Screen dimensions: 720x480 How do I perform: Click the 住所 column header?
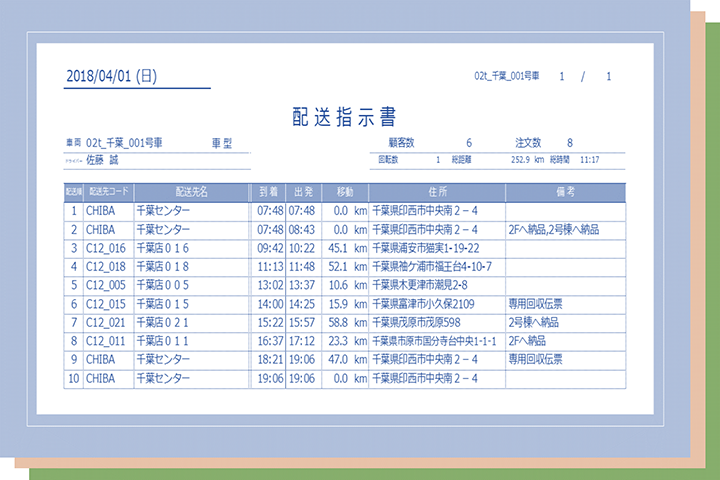436,192
